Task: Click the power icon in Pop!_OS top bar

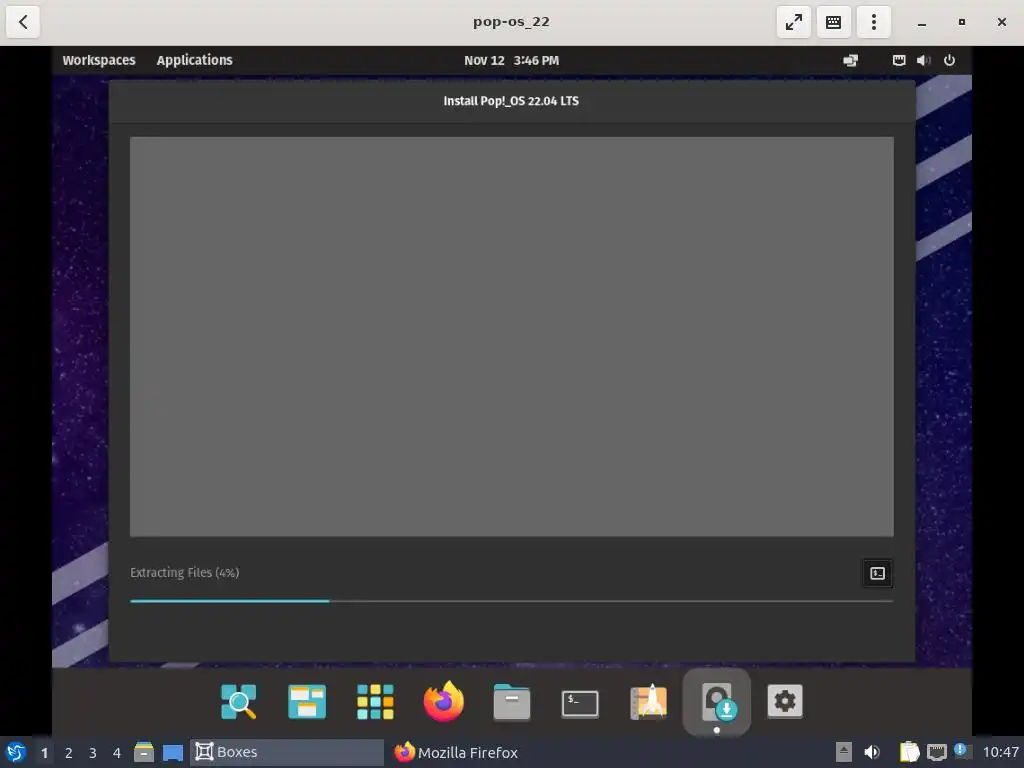Action: pyautogui.click(x=949, y=60)
